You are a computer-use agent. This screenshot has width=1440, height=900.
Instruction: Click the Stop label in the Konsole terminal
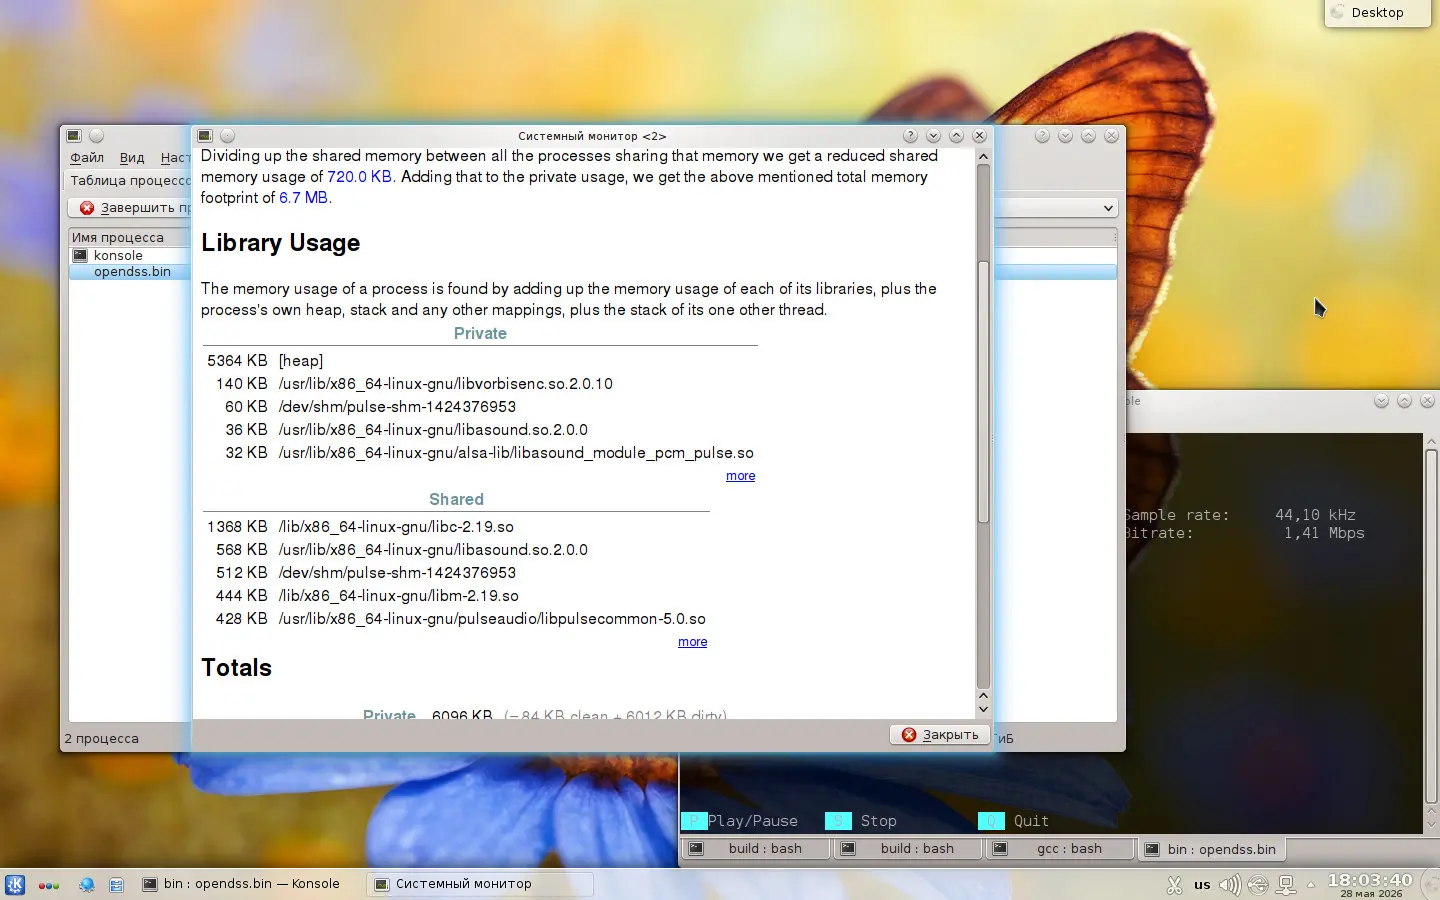tap(879, 821)
